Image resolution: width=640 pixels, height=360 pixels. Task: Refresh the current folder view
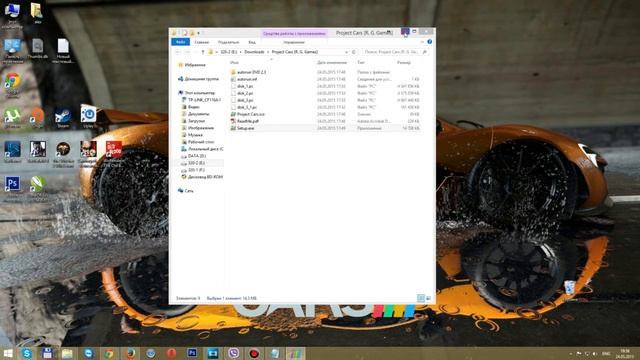[354, 52]
